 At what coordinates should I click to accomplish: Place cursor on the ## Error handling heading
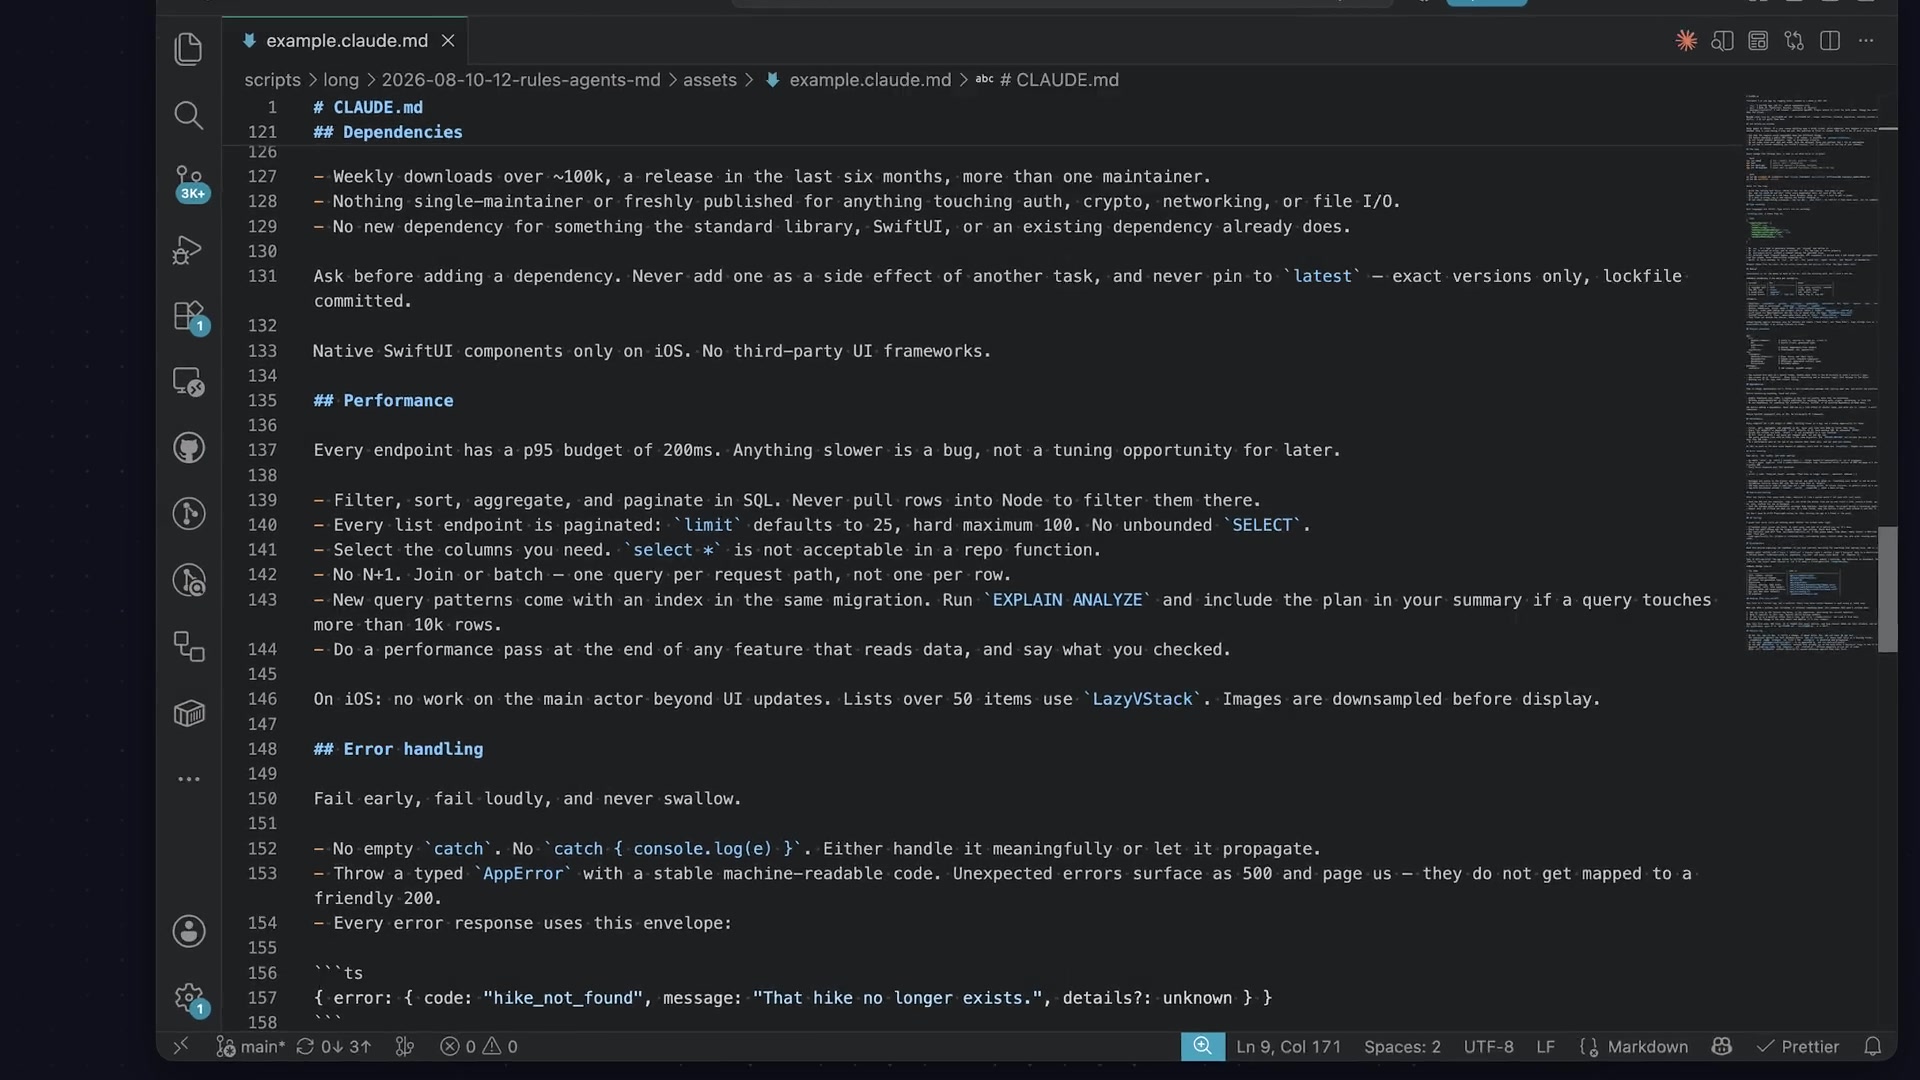(398, 749)
